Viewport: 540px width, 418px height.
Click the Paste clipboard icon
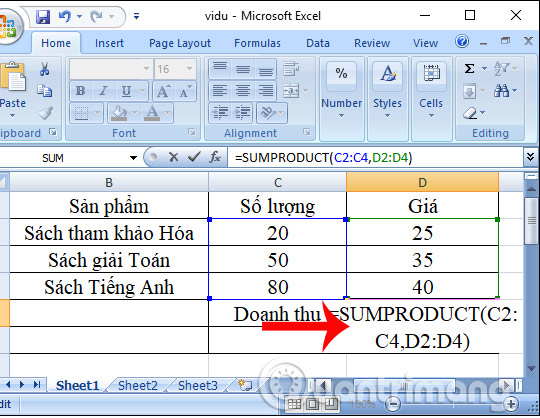pyautogui.click(x=13, y=76)
